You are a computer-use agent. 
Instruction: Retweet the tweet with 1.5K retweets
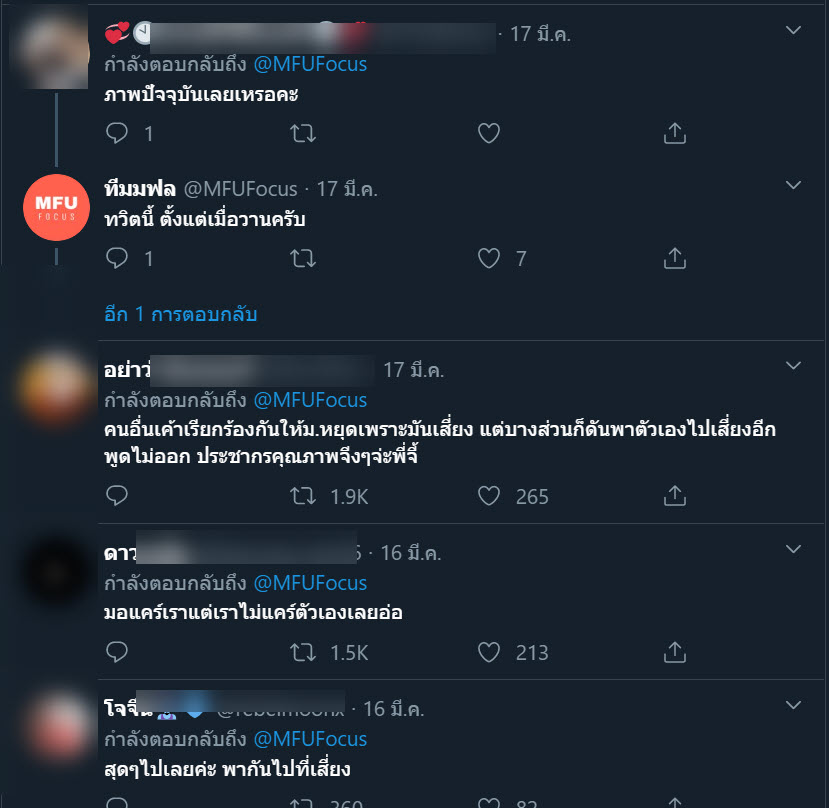(x=303, y=652)
